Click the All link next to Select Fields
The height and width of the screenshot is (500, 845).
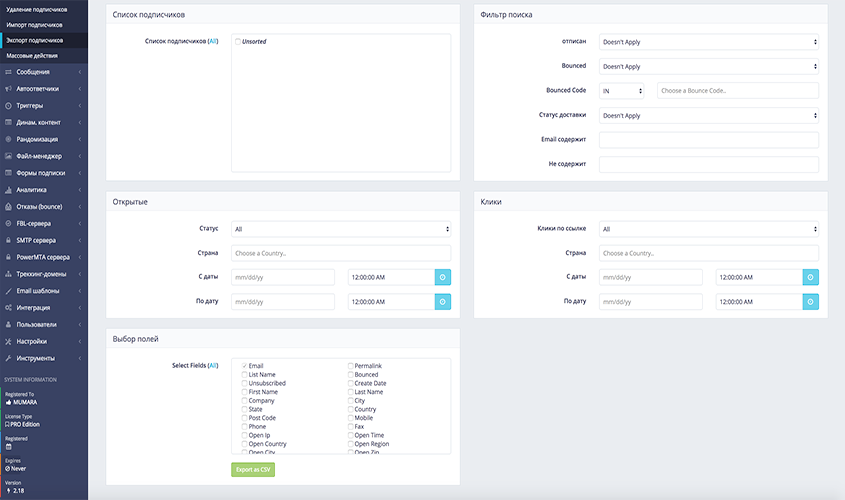pos(212,366)
